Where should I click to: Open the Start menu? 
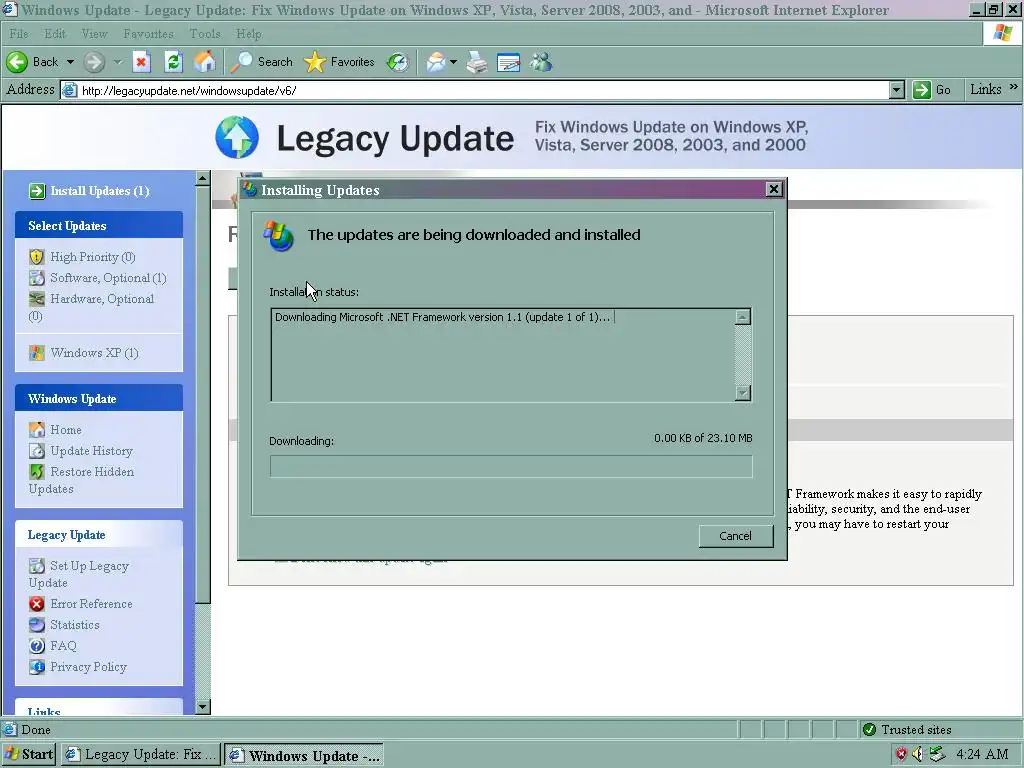pos(29,754)
